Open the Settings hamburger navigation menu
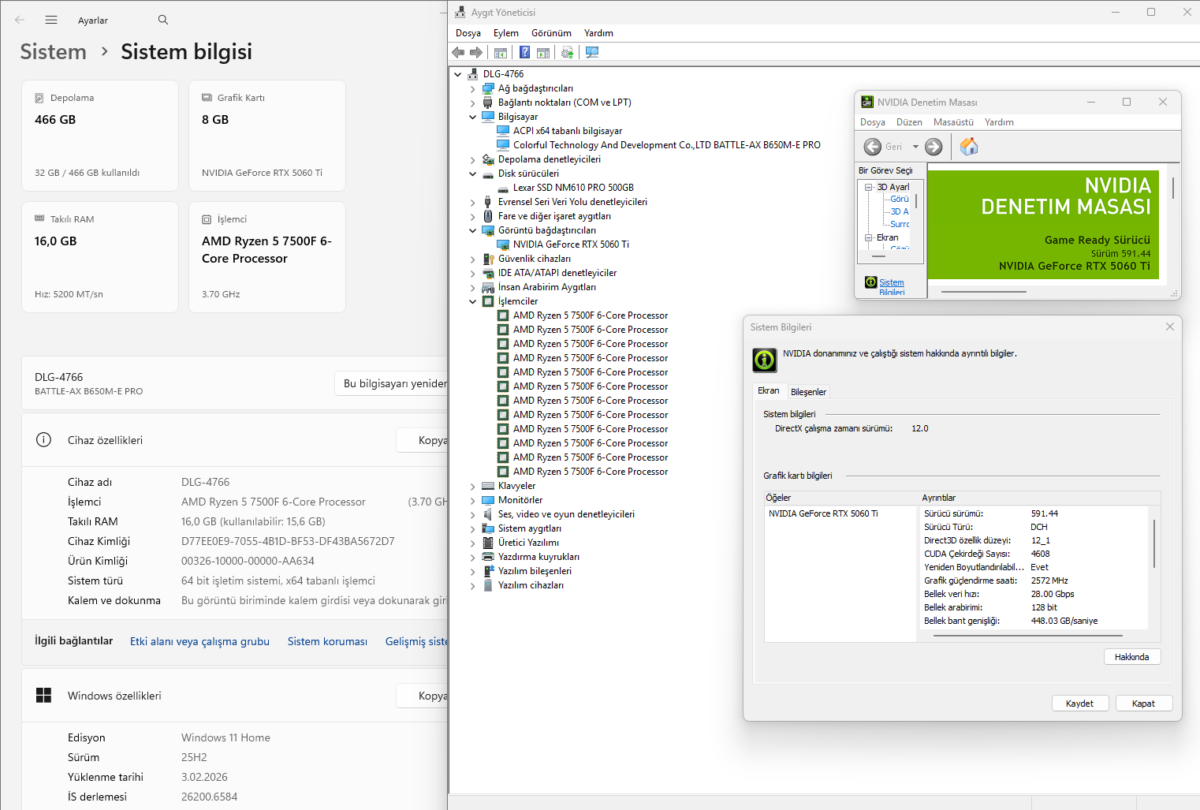This screenshot has height=810, width=1200. (x=52, y=20)
